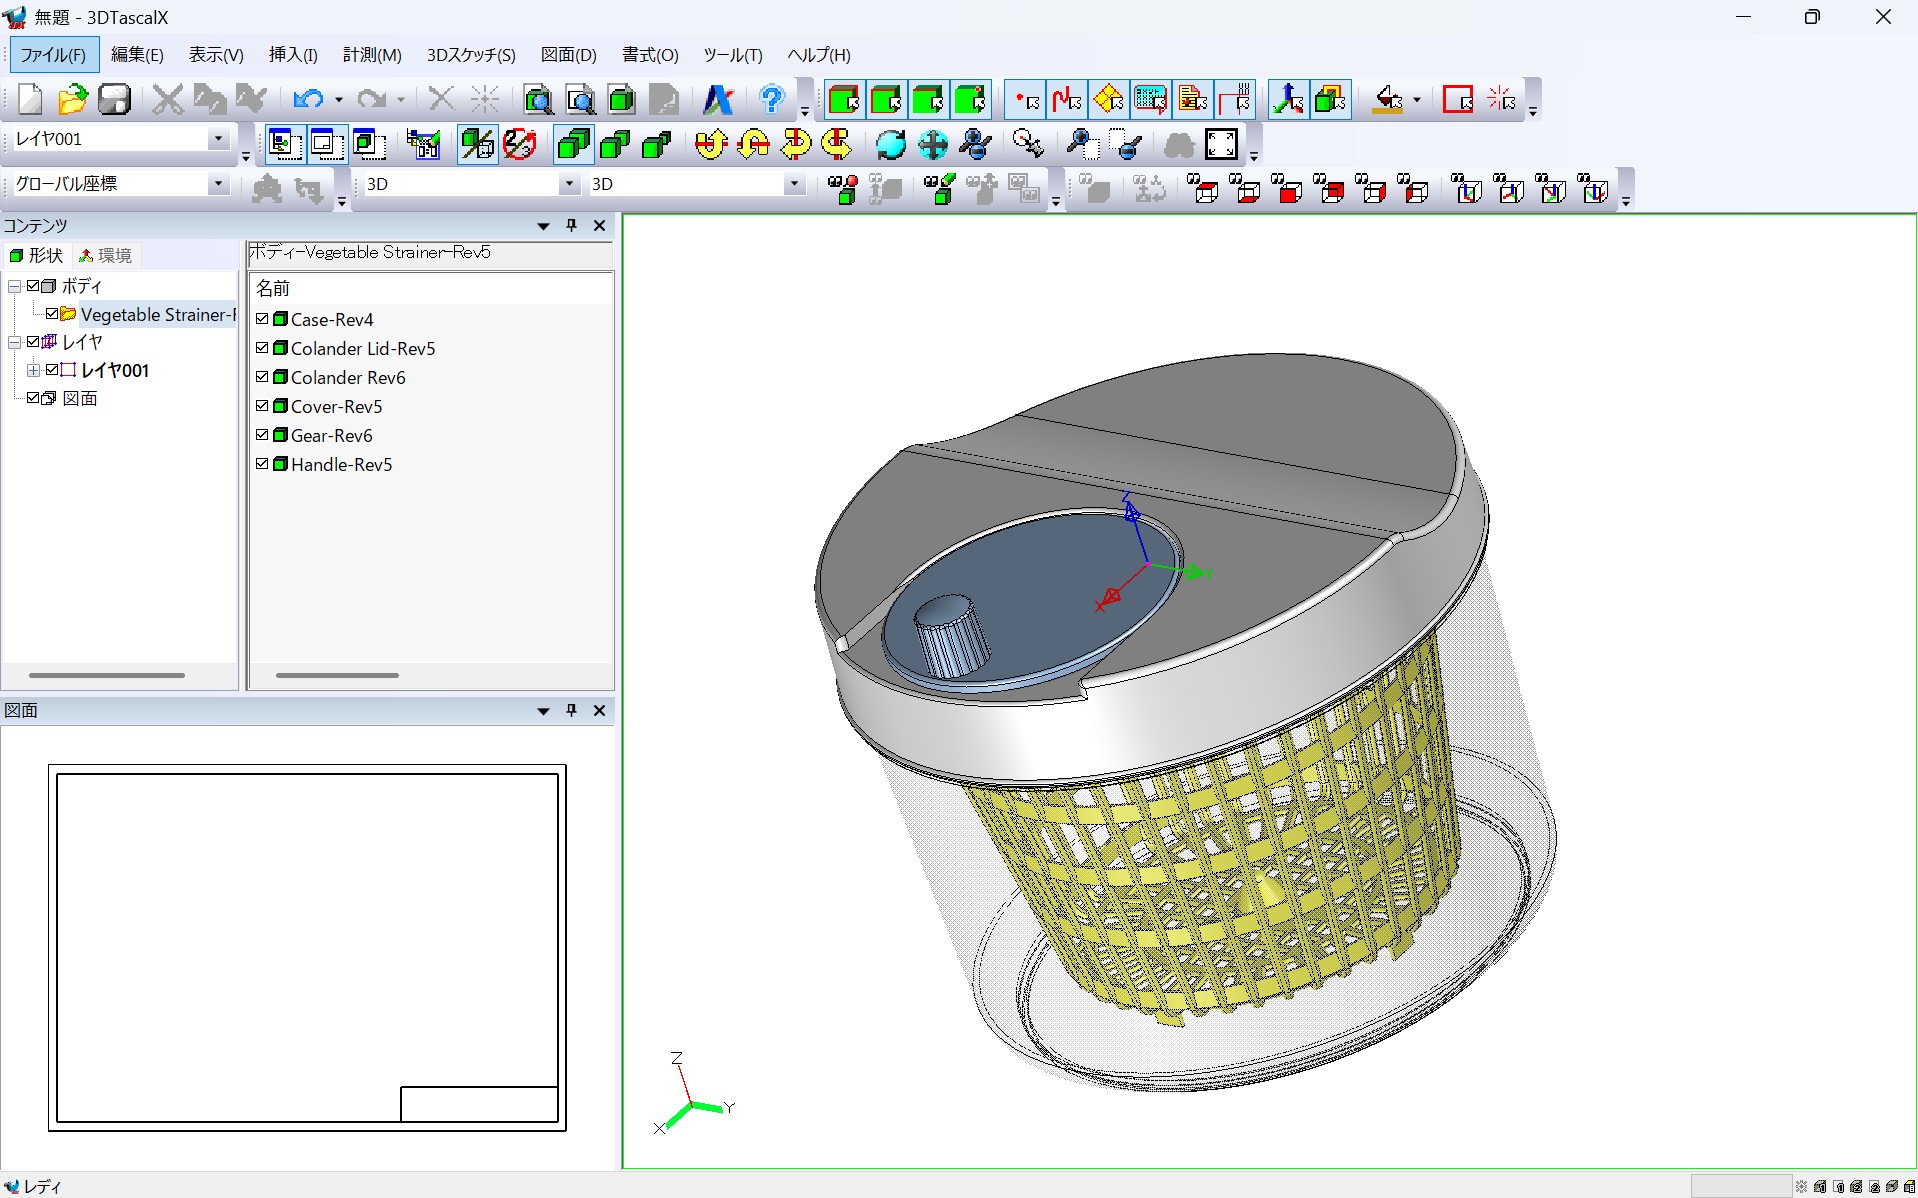1918x1198 pixels.
Task: Save the document with the floppy disk icon
Action: (114, 99)
